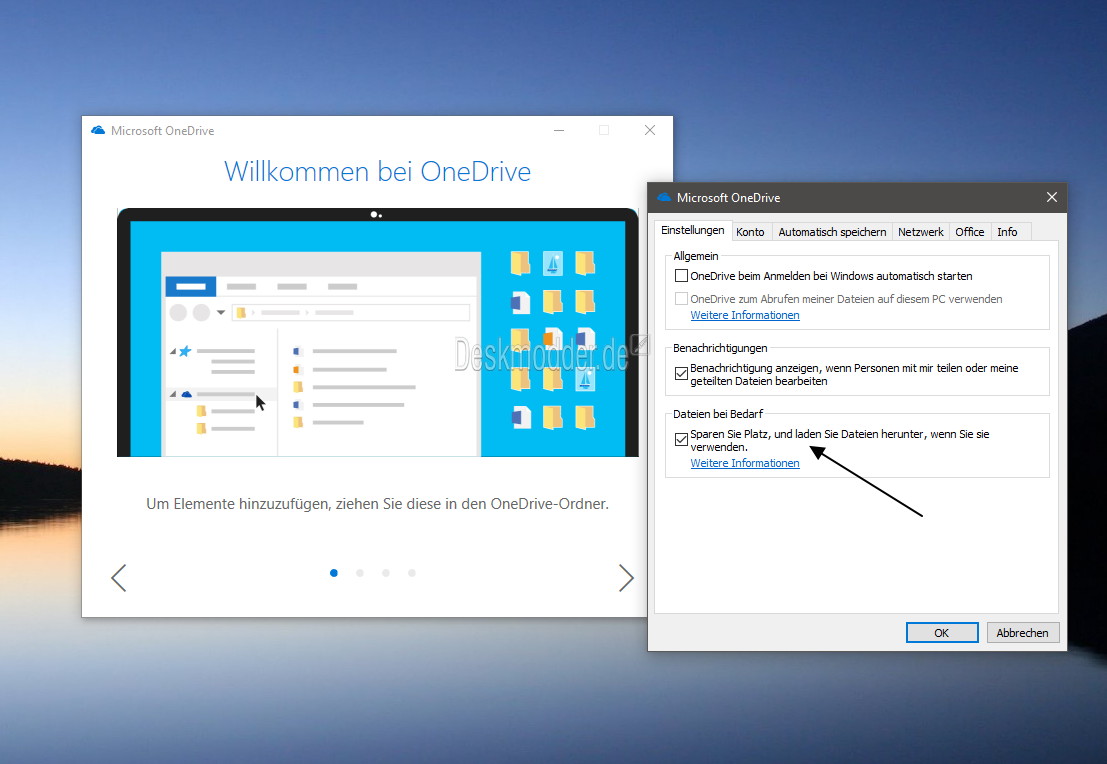
Task: Switch to the Office tab
Action: coord(969,232)
